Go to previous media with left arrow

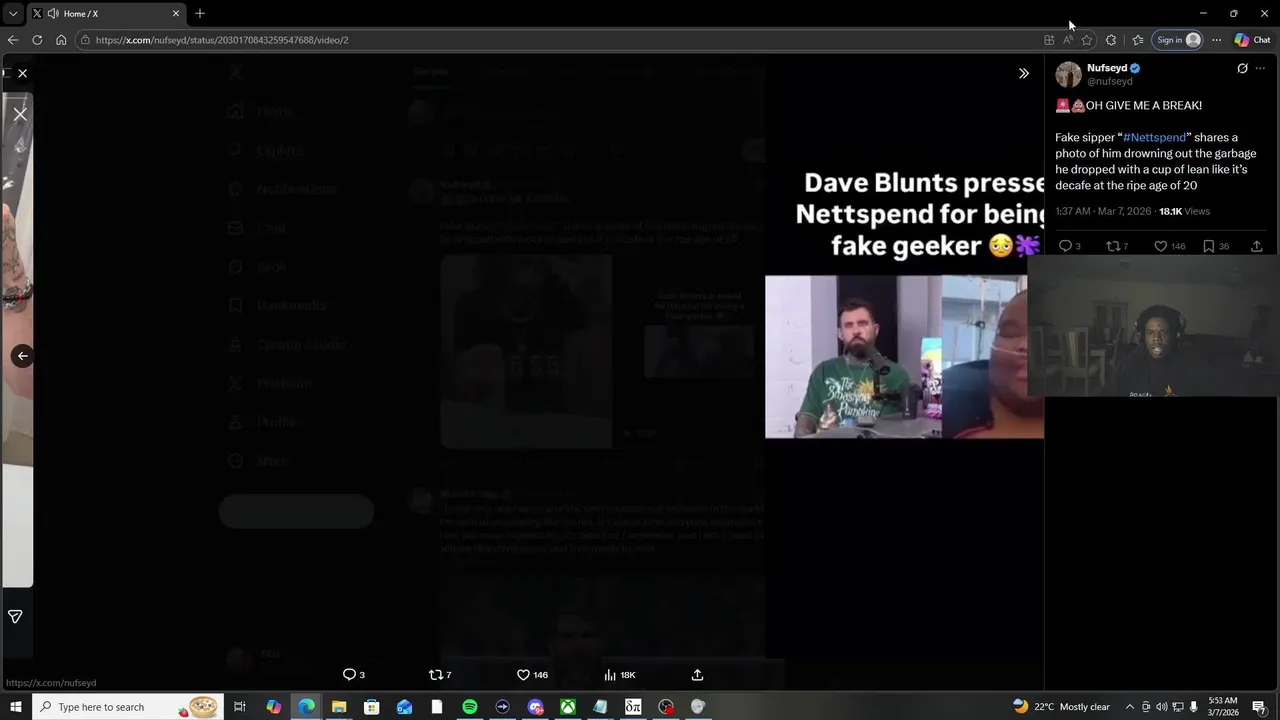(22, 356)
